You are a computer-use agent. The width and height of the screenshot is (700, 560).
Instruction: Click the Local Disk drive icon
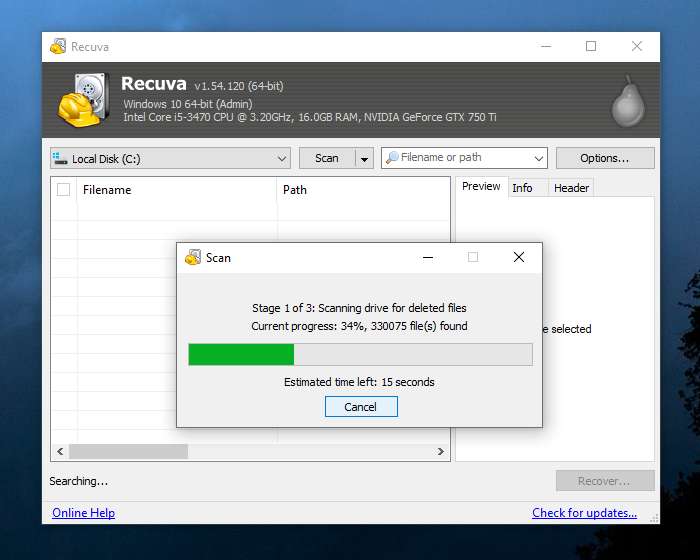point(59,158)
